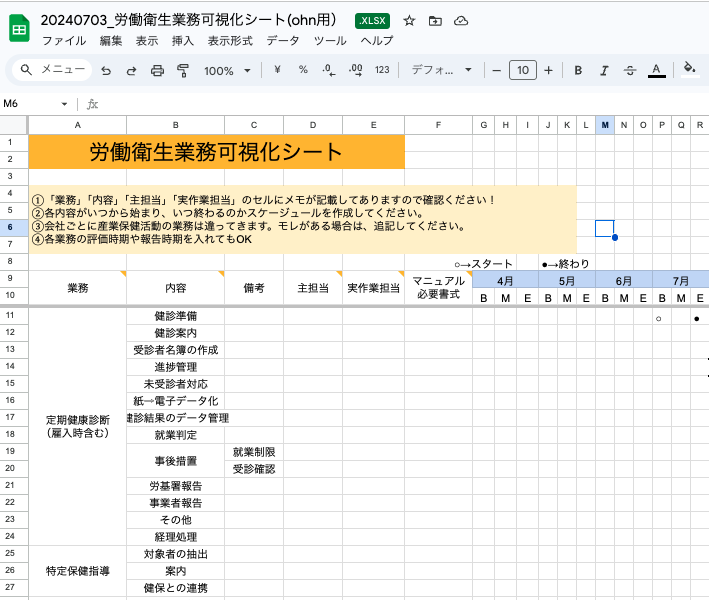Image resolution: width=709 pixels, height=600 pixels.
Task: Select column M header
Action: [605, 125]
